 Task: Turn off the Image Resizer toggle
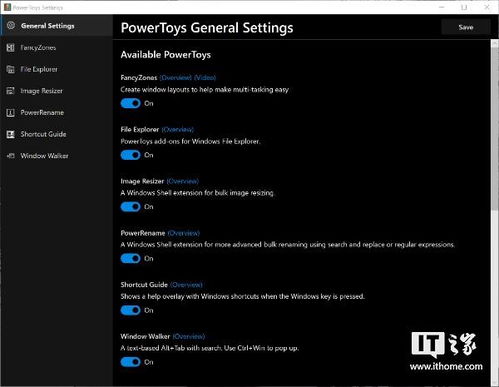130,207
